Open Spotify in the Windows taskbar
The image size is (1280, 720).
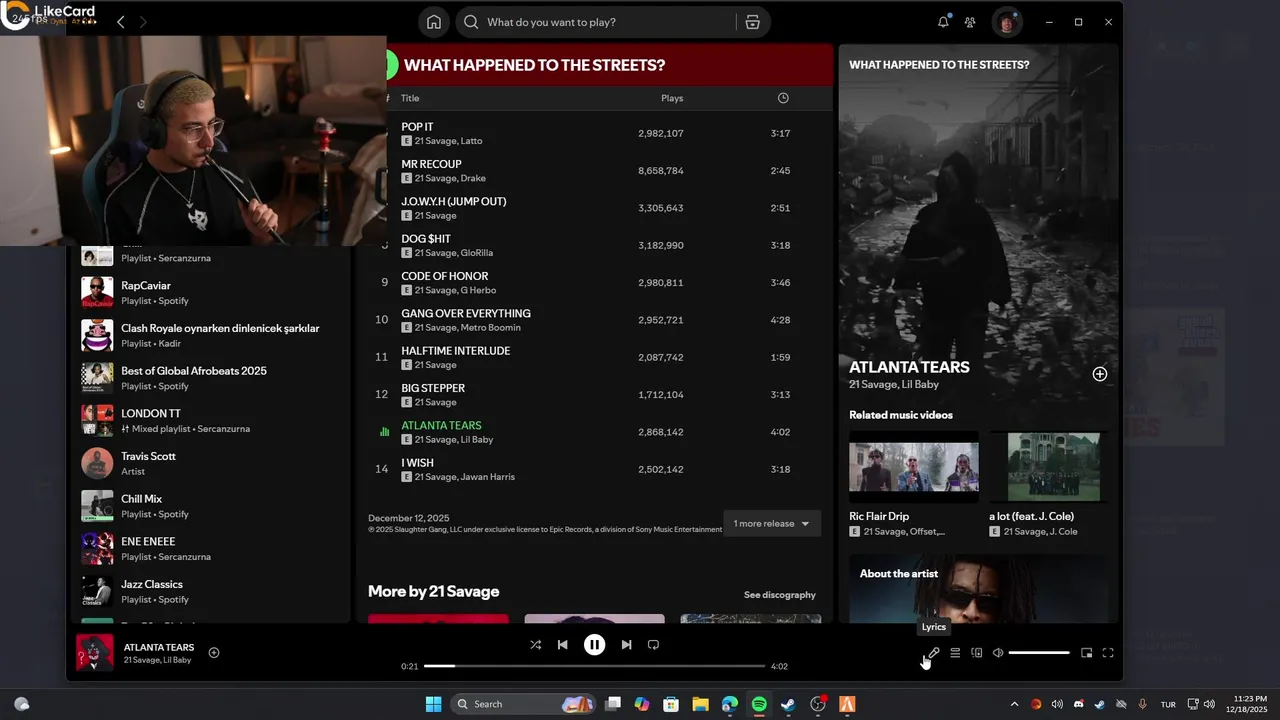click(x=759, y=704)
